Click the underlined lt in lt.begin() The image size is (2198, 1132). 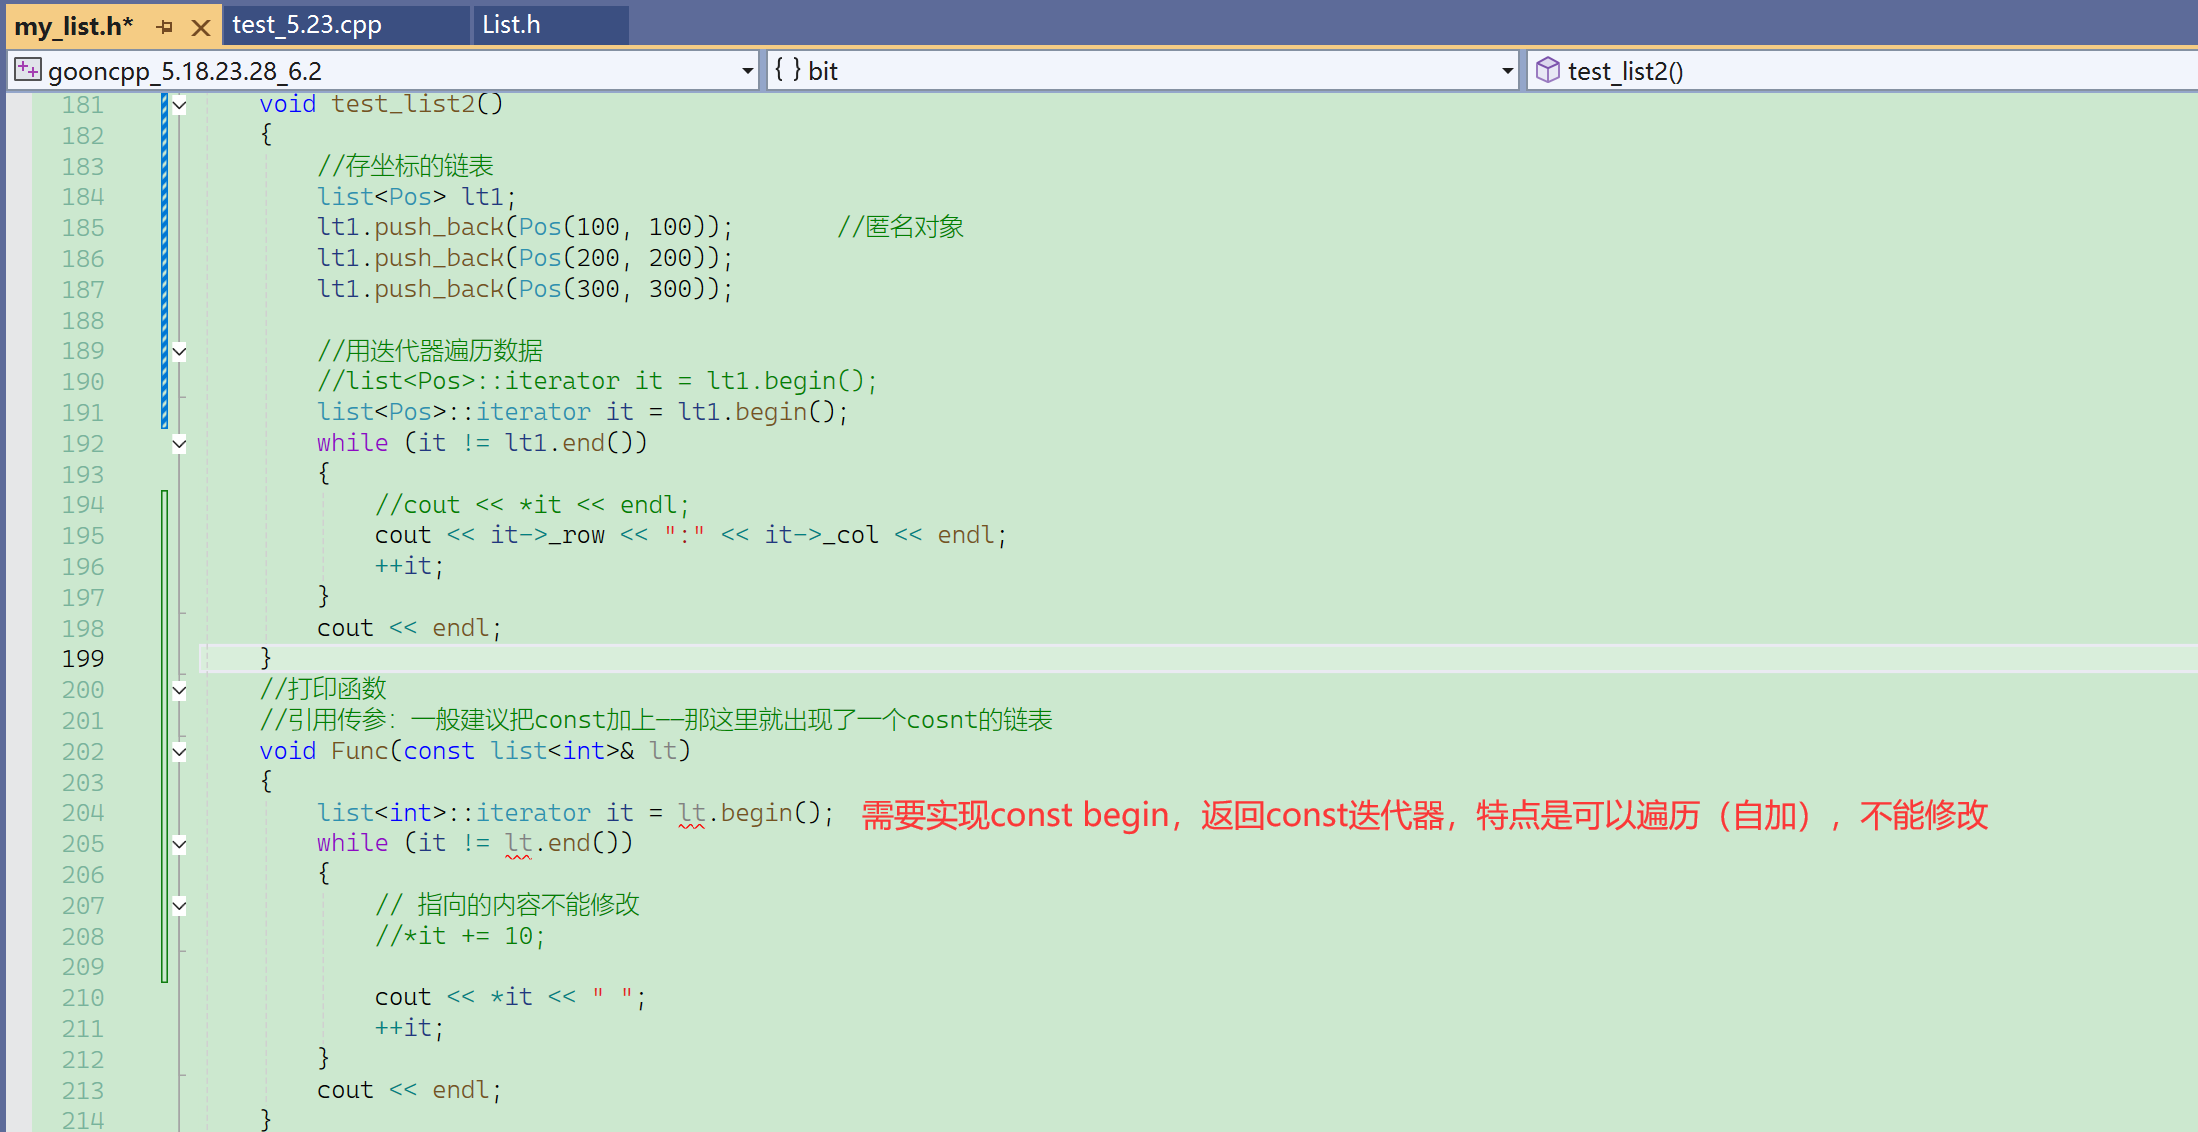691,813
